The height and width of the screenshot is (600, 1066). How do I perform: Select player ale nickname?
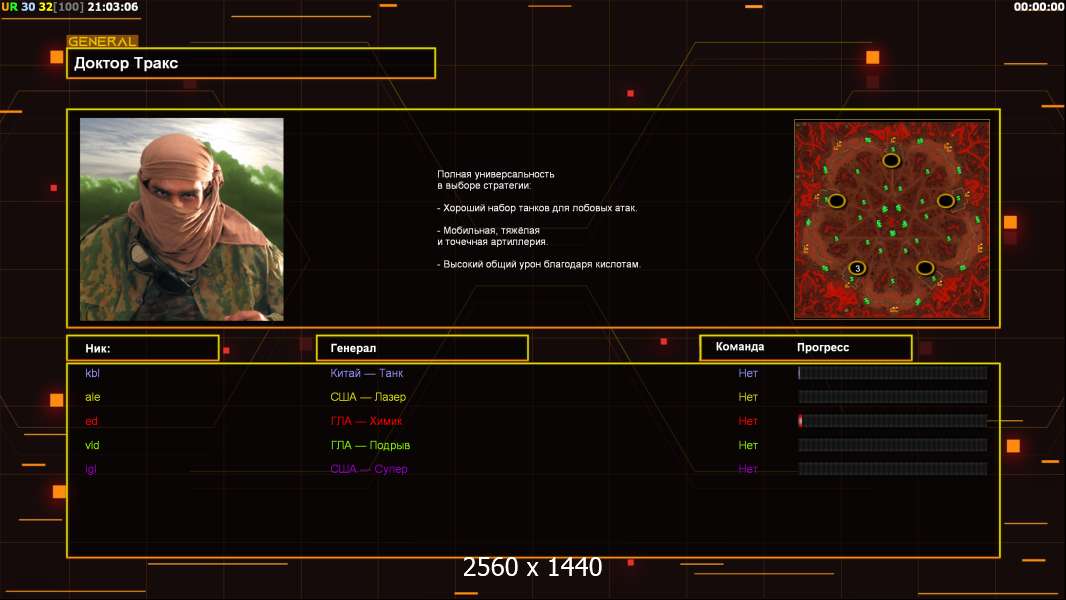click(x=93, y=397)
